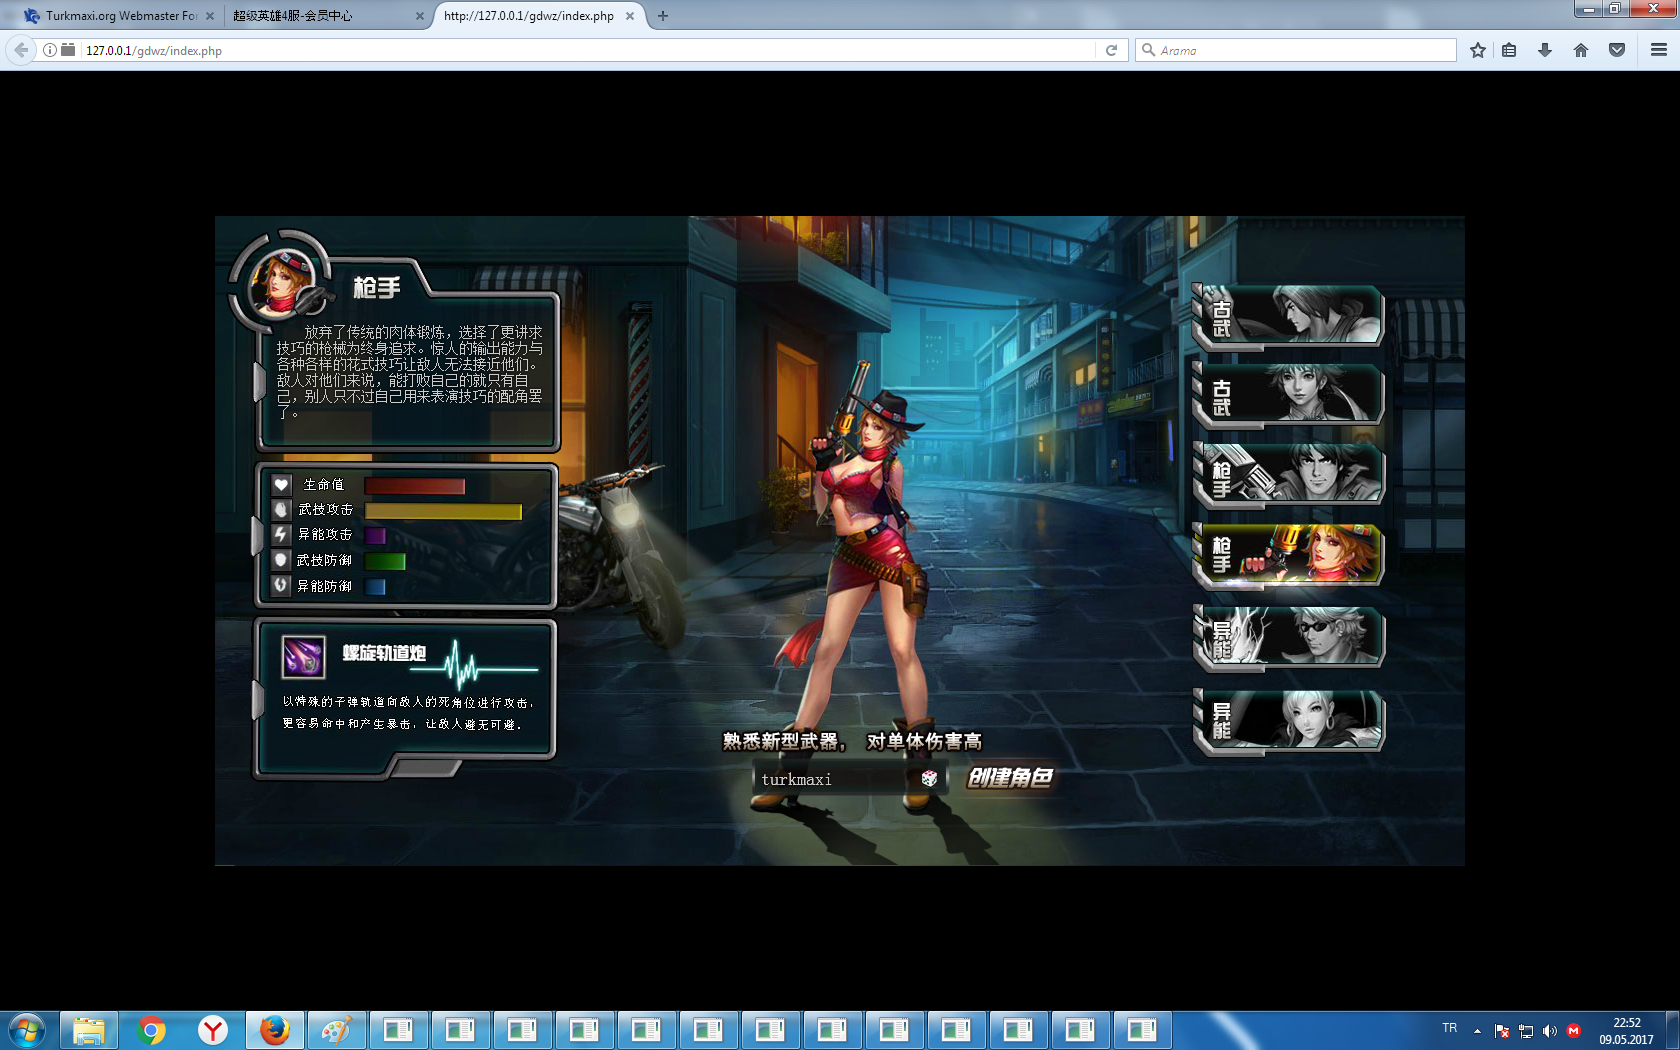Open Windows Explorer from the taskbar
This screenshot has height=1050, width=1680.
(x=89, y=1030)
